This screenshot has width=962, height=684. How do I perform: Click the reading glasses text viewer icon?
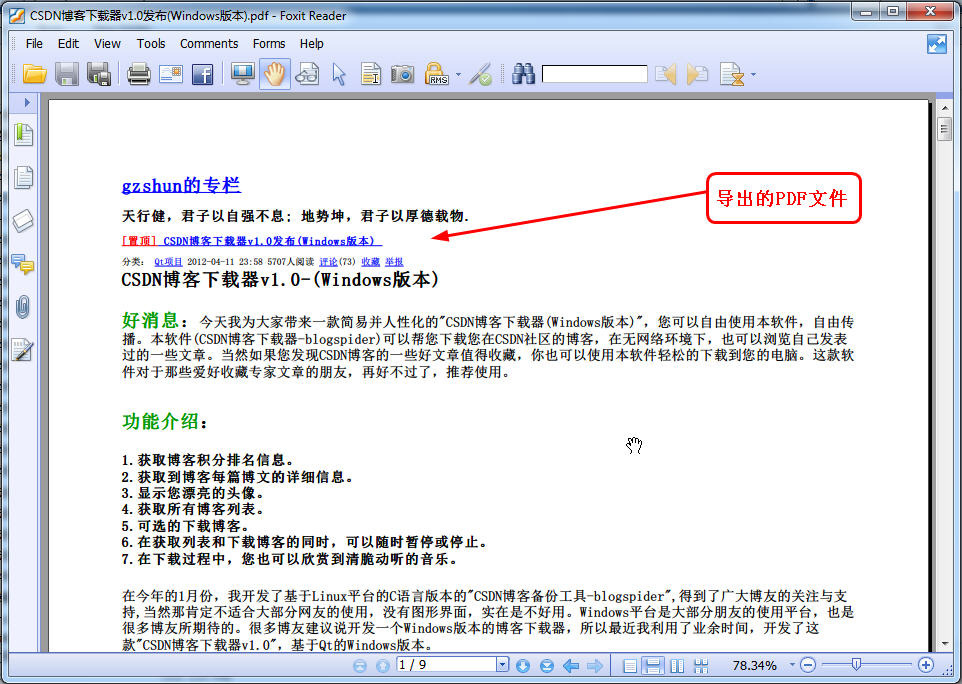click(x=307, y=74)
